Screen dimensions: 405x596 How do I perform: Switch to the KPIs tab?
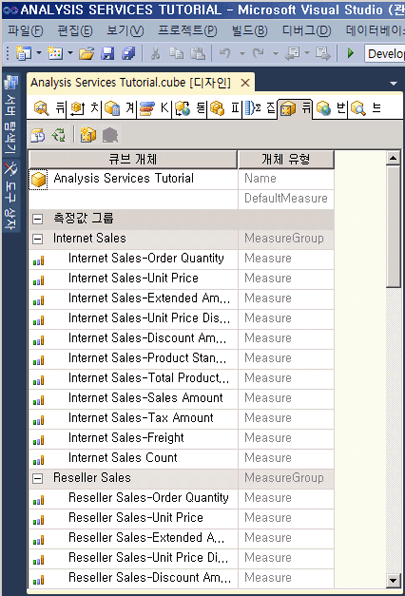click(154, 108)
